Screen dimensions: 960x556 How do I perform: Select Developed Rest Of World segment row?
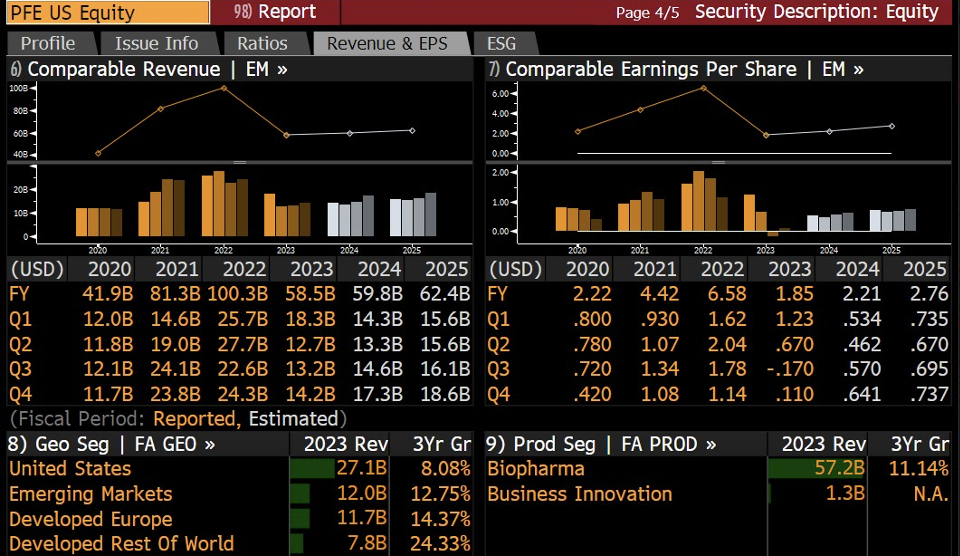pyautogui.click(x=239, y=544)
